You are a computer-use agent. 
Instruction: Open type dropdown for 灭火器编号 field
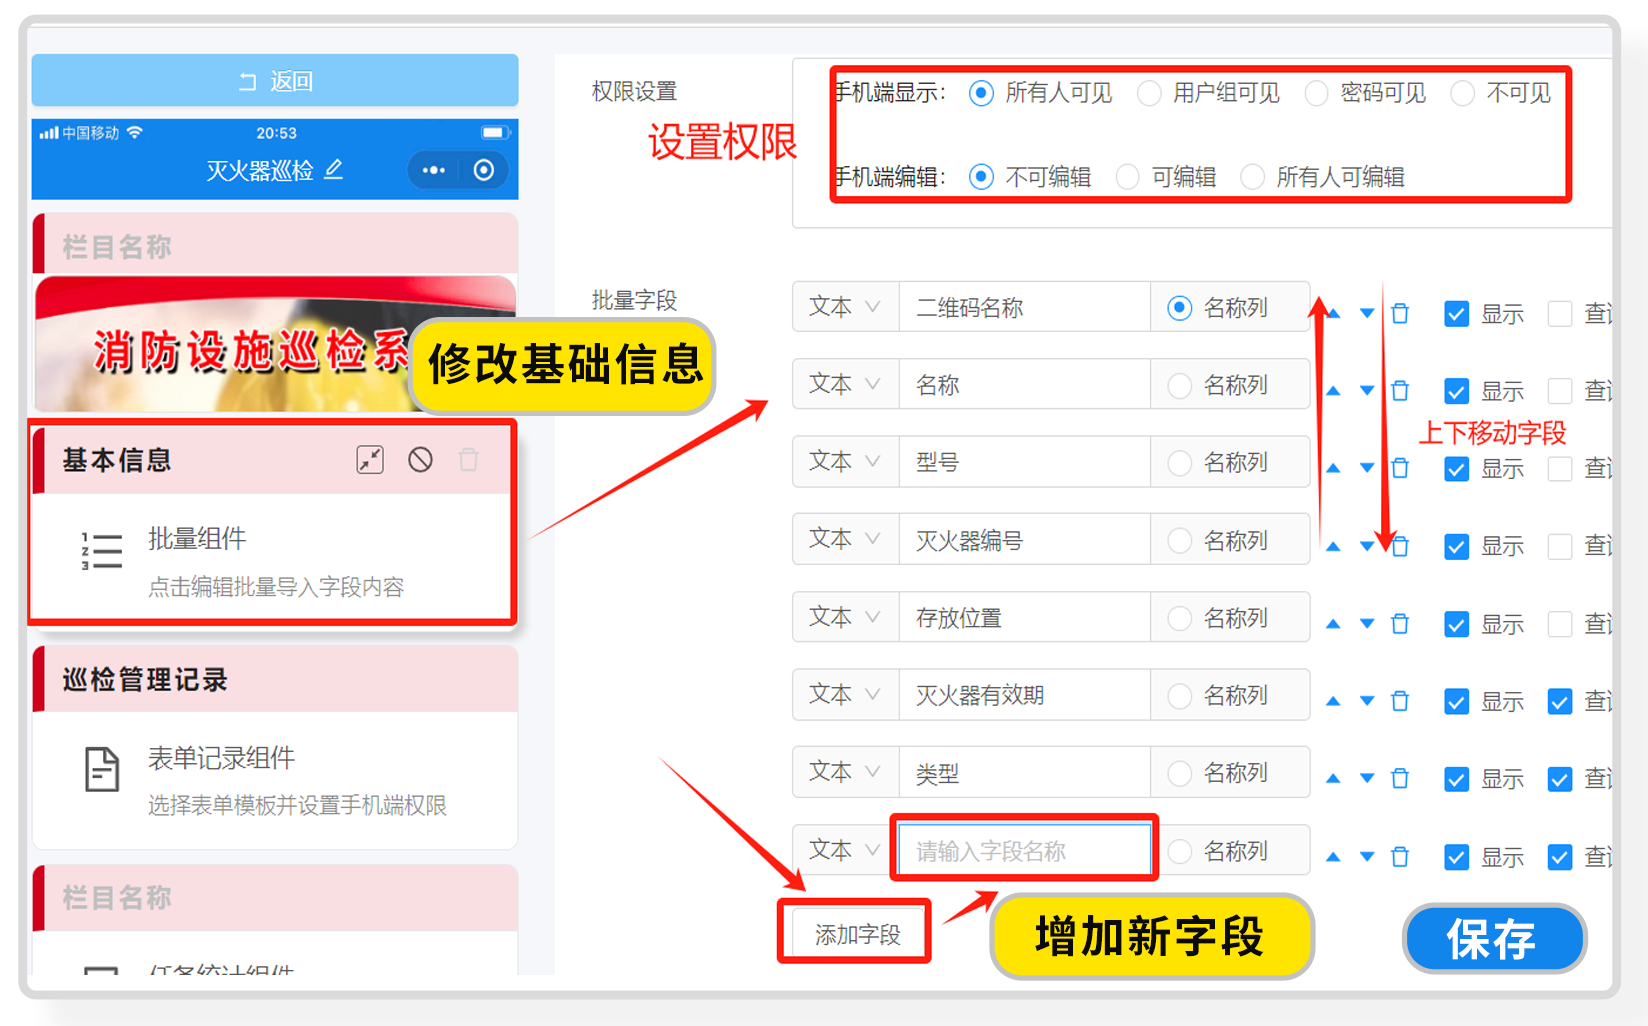point(845,539)
